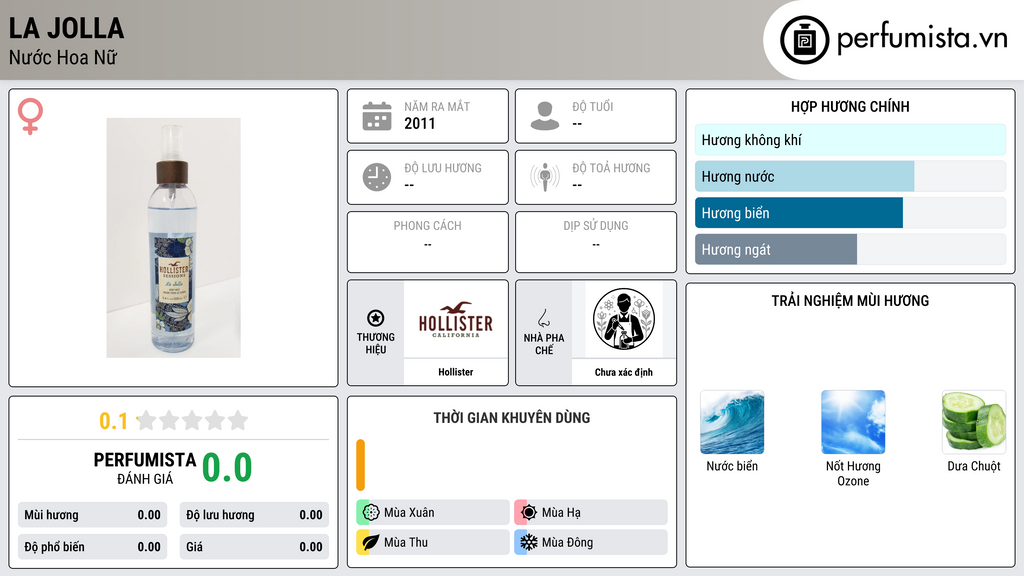This screenshot has width=1024, height=576.
Task: Click the release year 2011
Action: pyautogui.click(x=420, y=123)
